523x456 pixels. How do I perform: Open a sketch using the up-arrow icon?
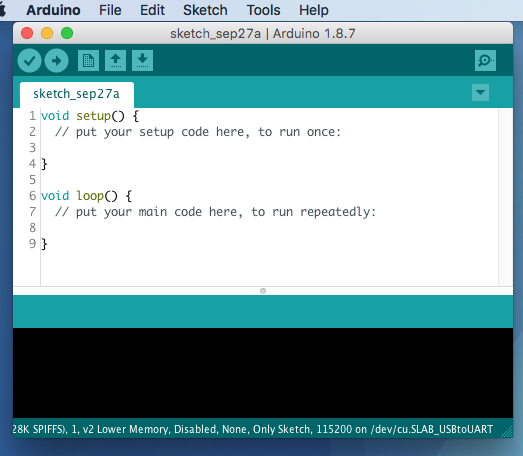[115, 61]
